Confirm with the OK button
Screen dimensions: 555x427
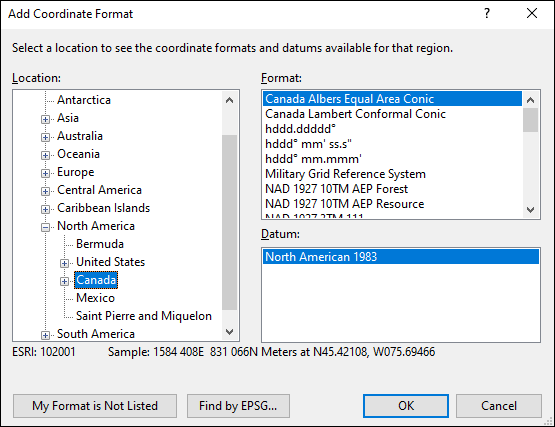pyautogui.click(x=406, y=406)
